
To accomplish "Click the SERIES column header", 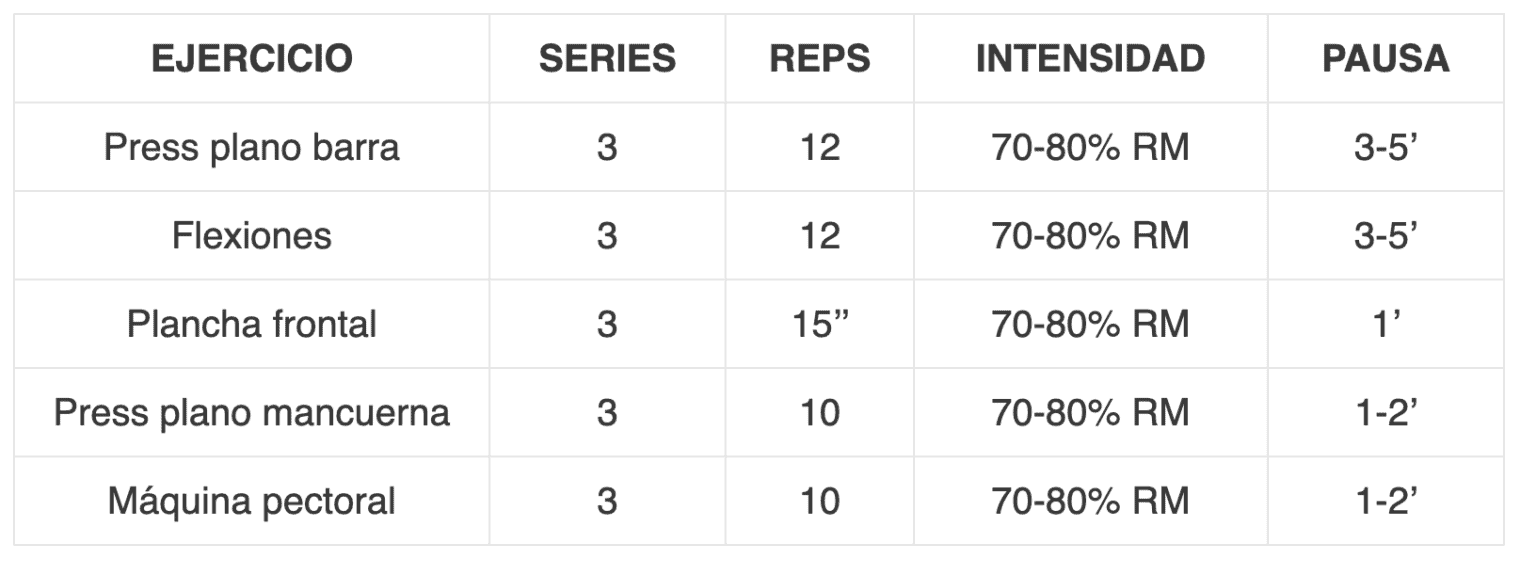I will coord(607,59).
